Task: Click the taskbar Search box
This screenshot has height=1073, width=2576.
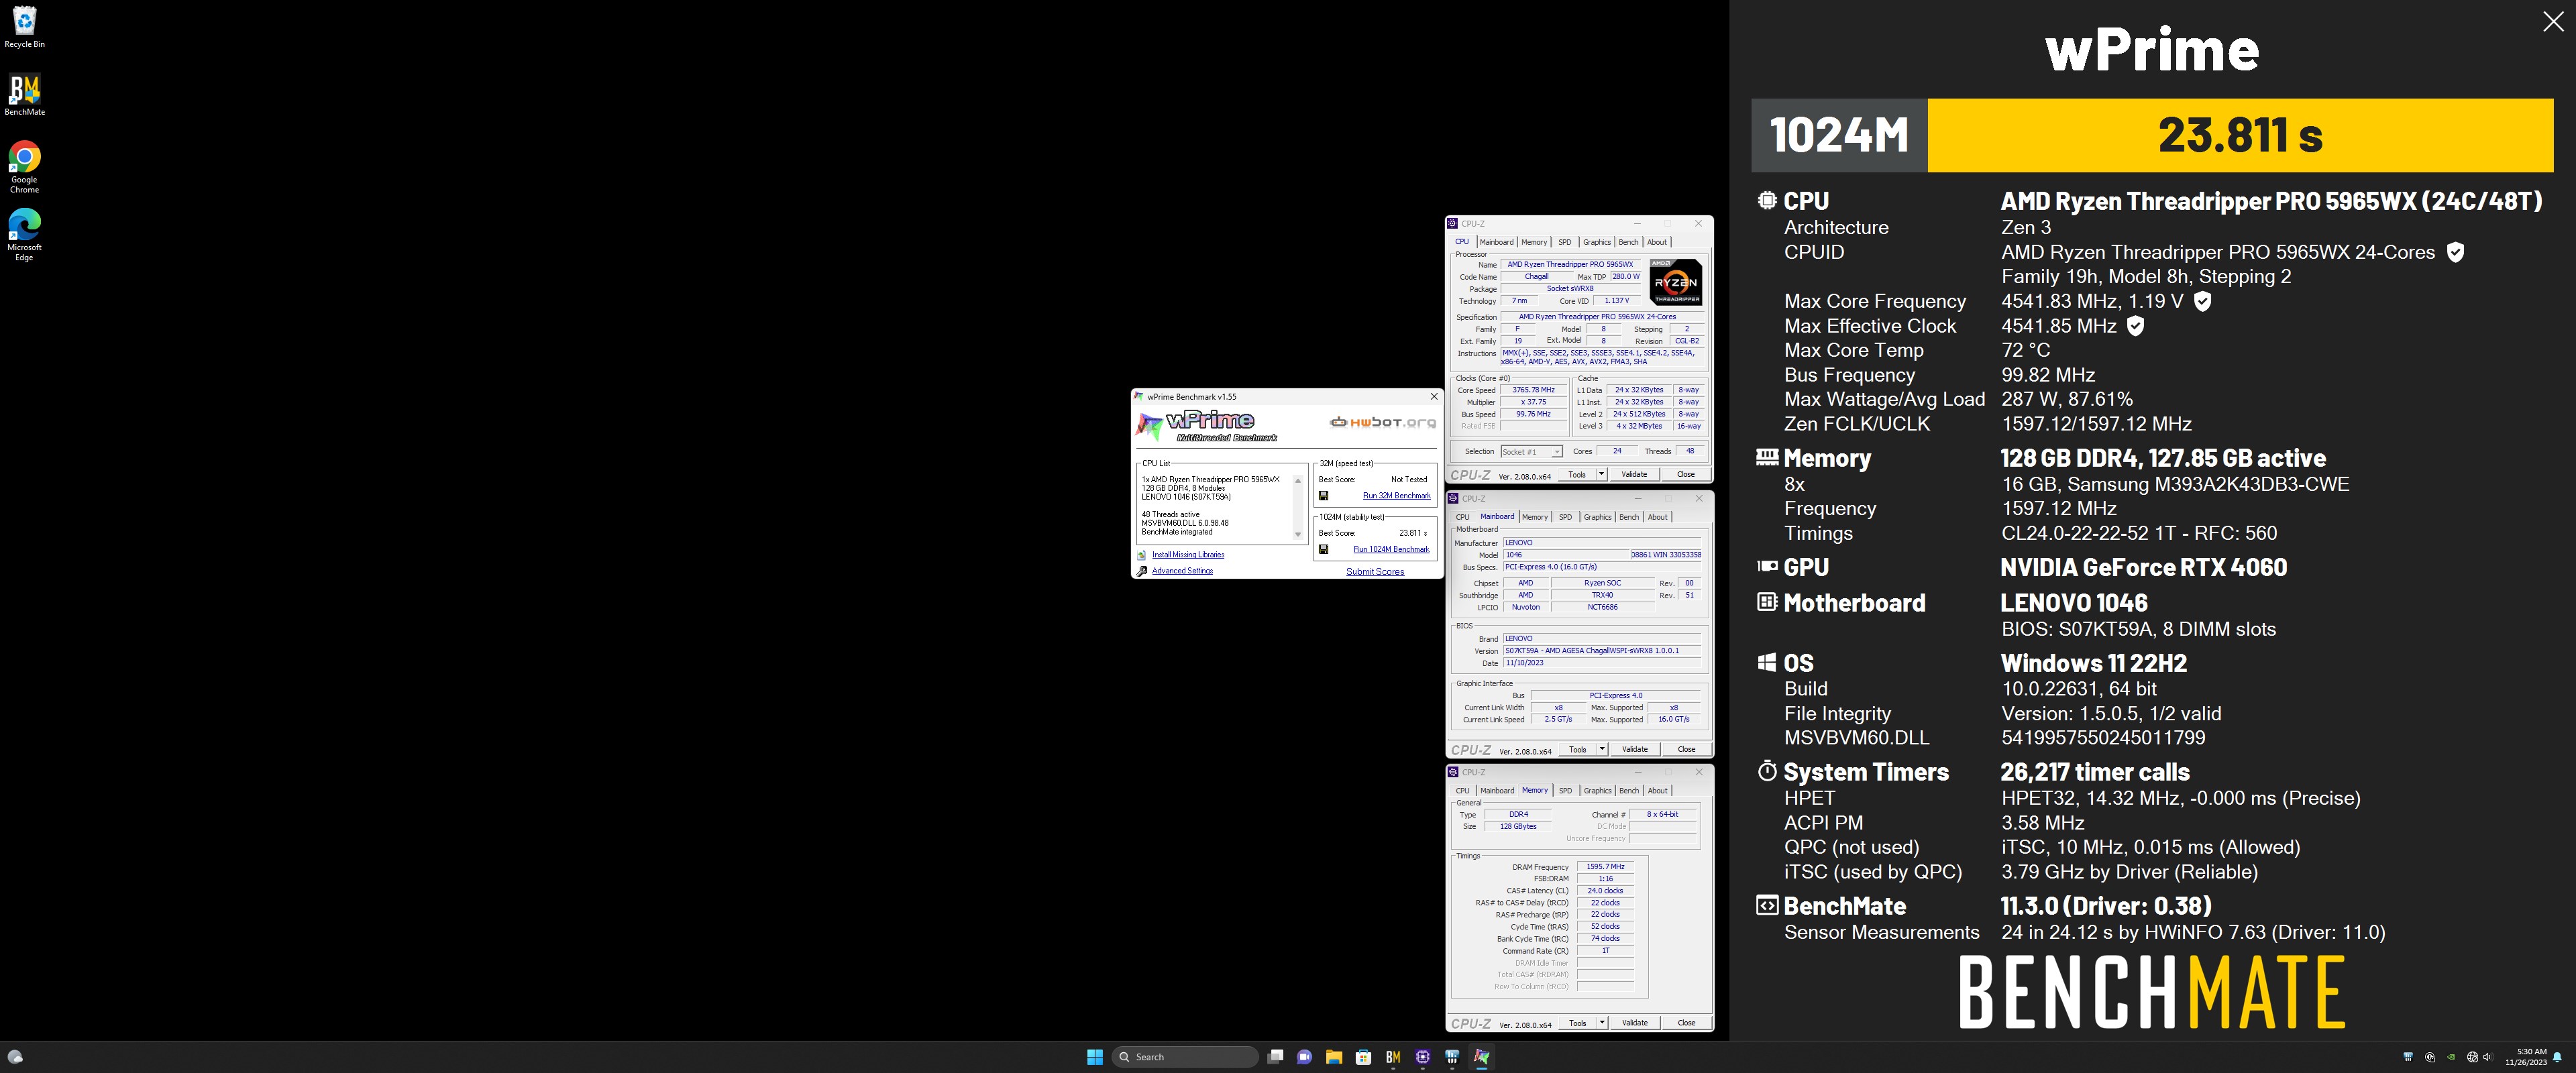Action: pyautogui.click(x=1185, y=1057)
